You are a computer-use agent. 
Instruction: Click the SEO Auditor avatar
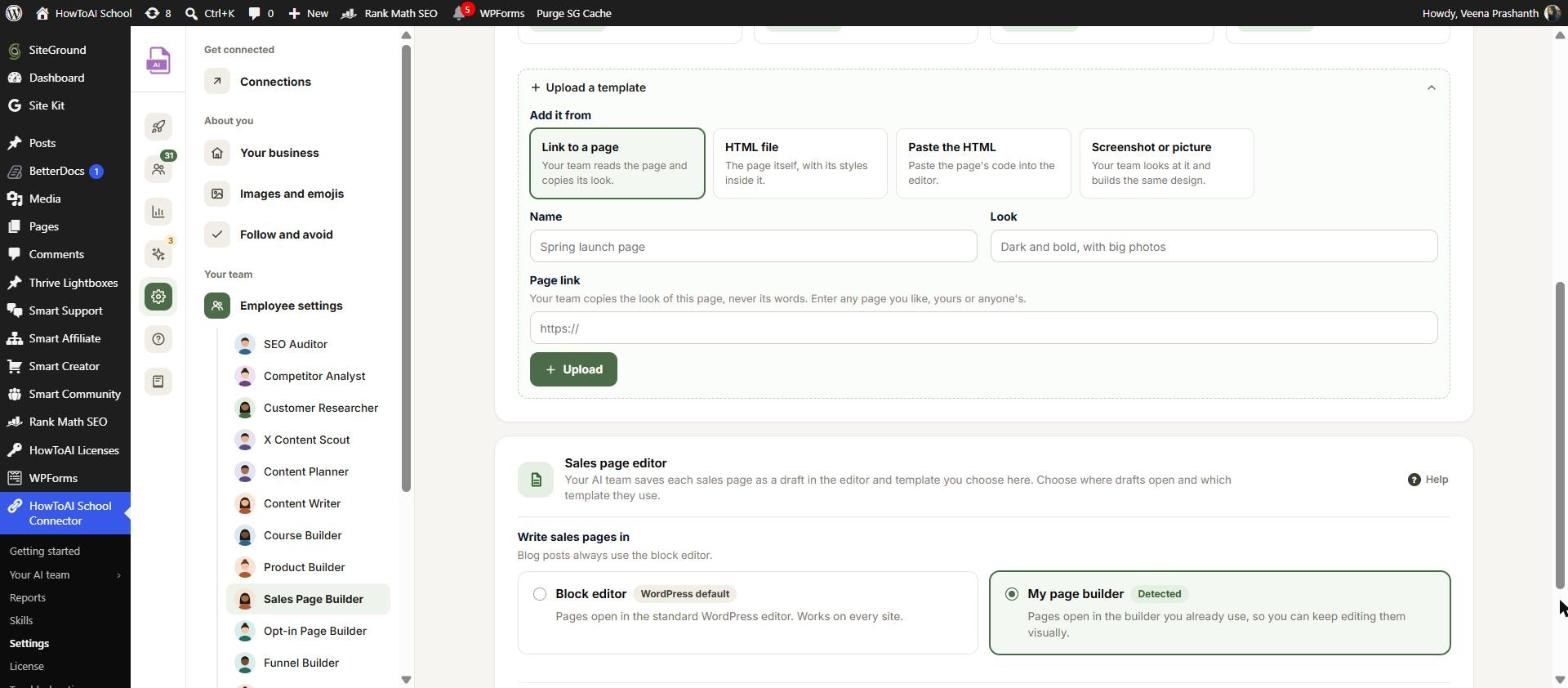(244, 344)
